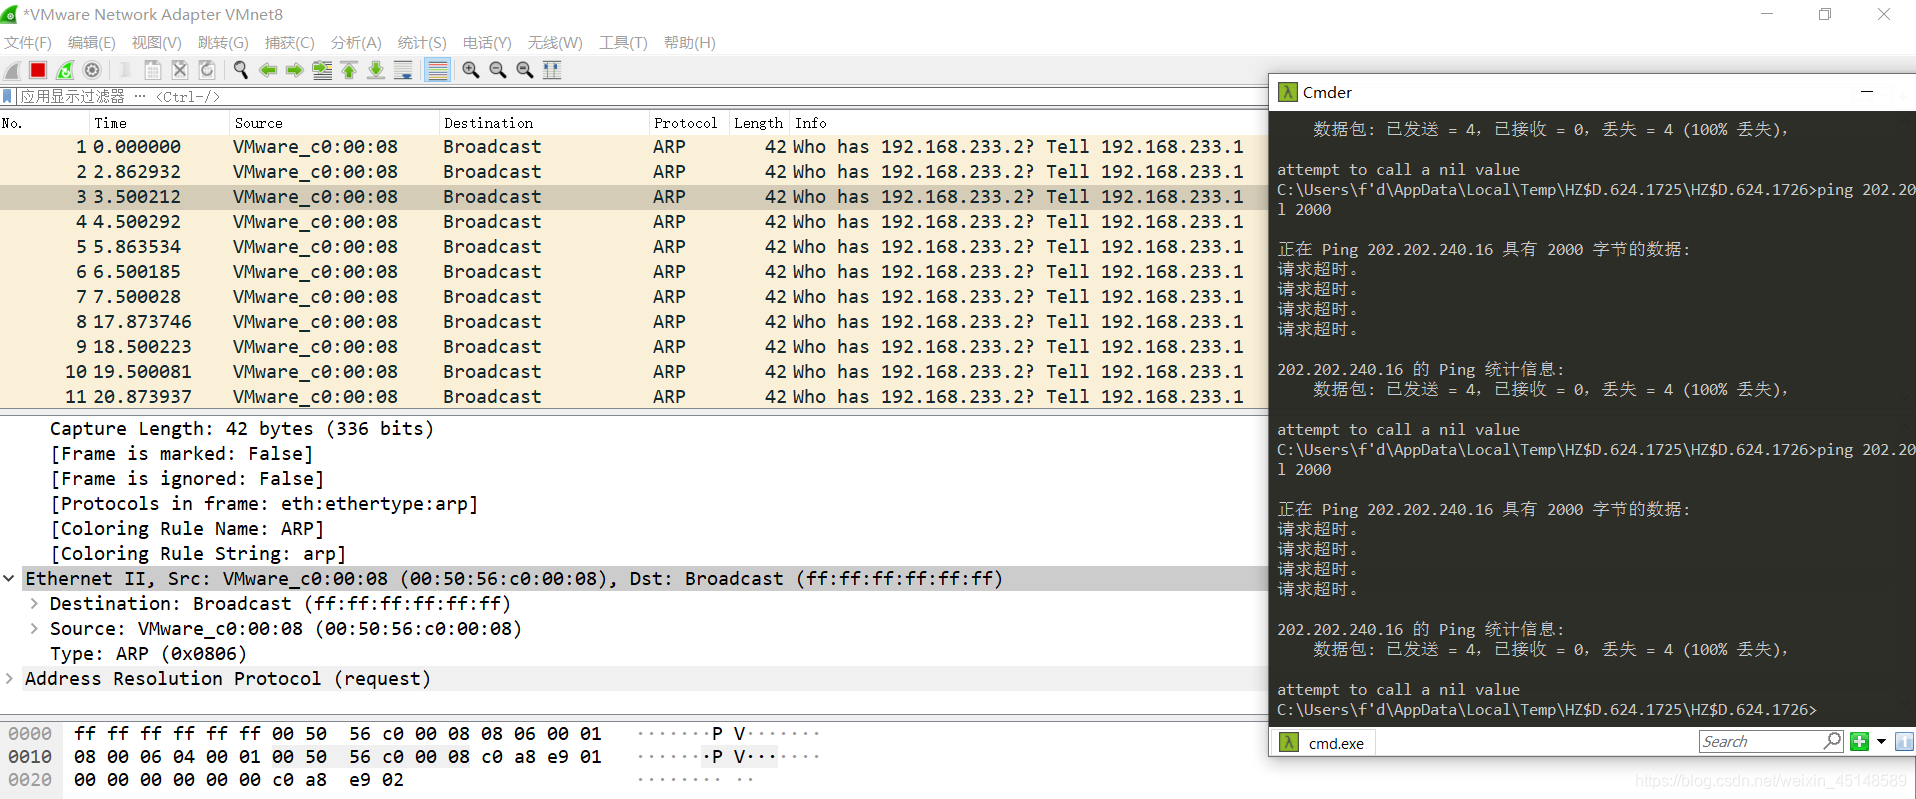Open the 统计(S) menu

point(422,43)
